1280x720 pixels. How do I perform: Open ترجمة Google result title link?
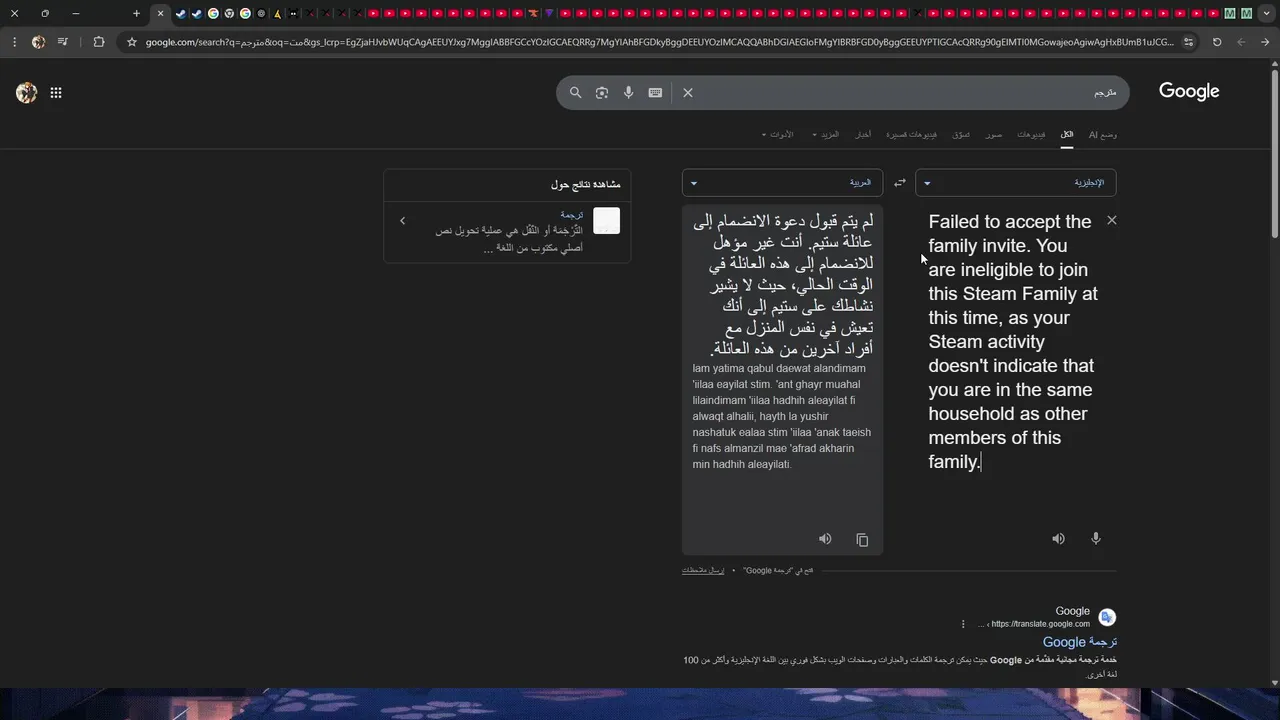(x=1080, y=642)
